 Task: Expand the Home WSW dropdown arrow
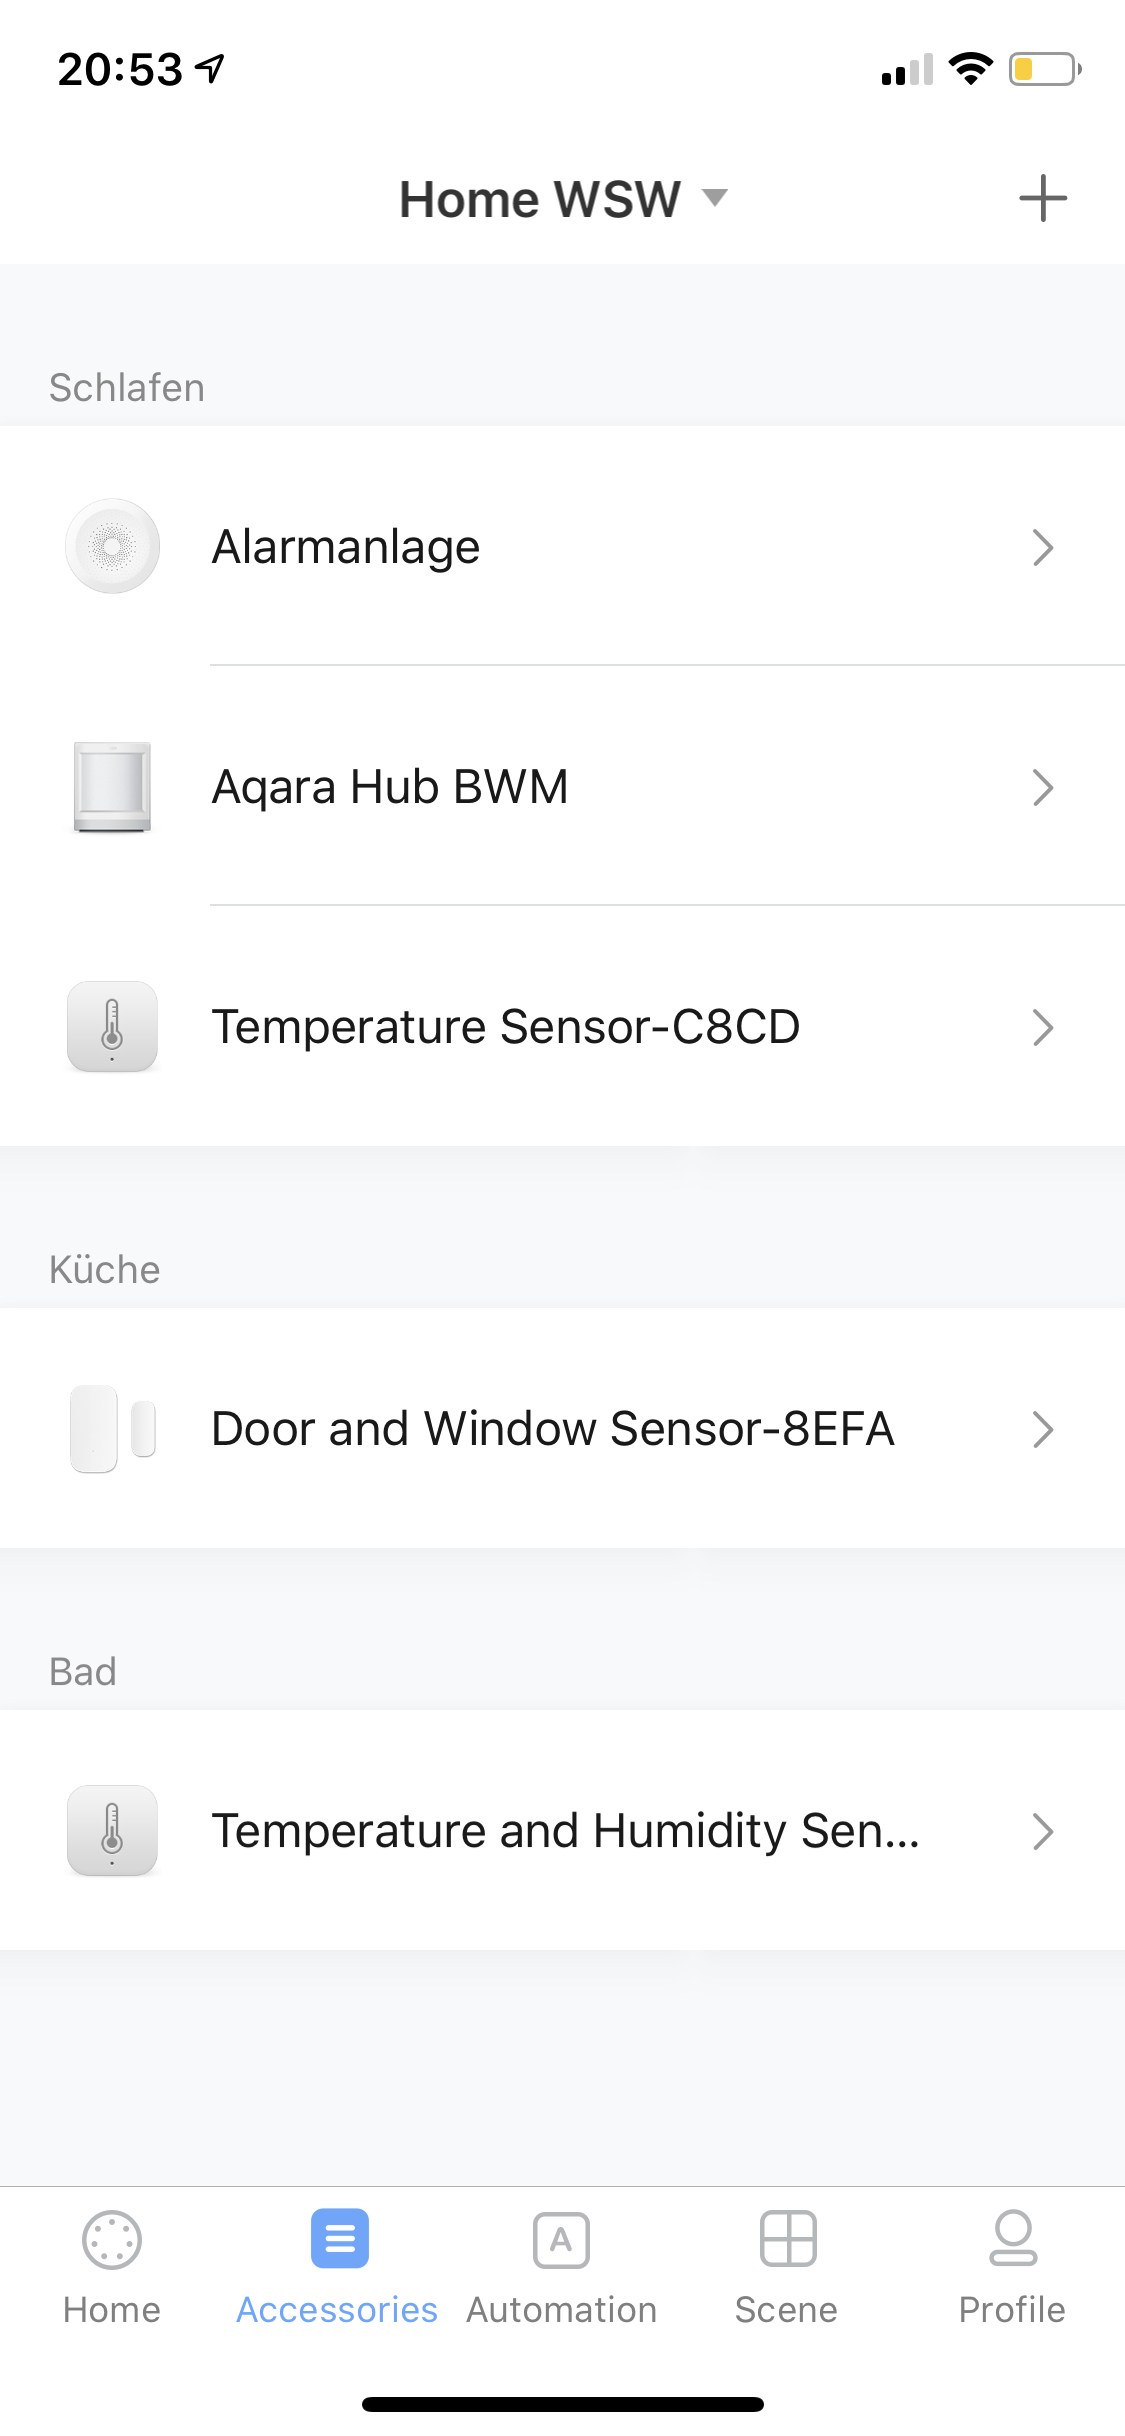pos(715,197)
